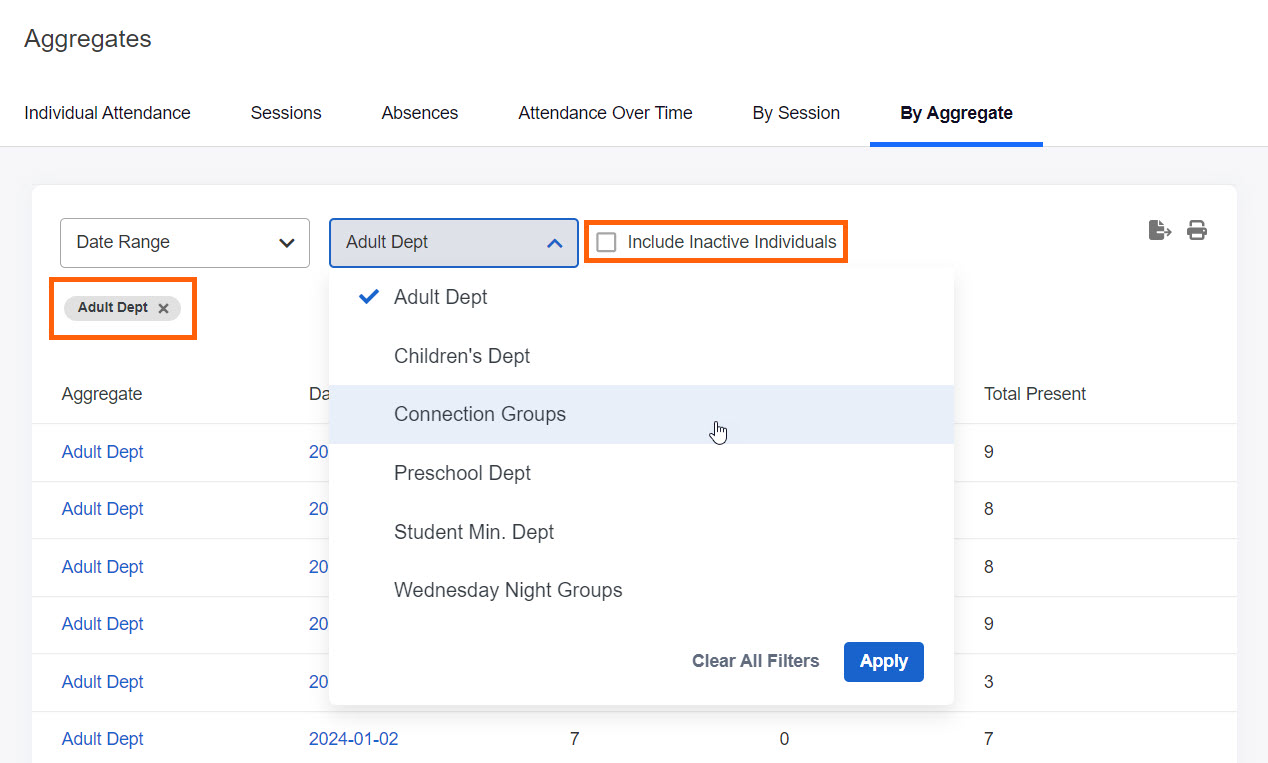This screenshot has height=763, width=1268.
Task: Open the Sessions tab
Action: point(286,113)
